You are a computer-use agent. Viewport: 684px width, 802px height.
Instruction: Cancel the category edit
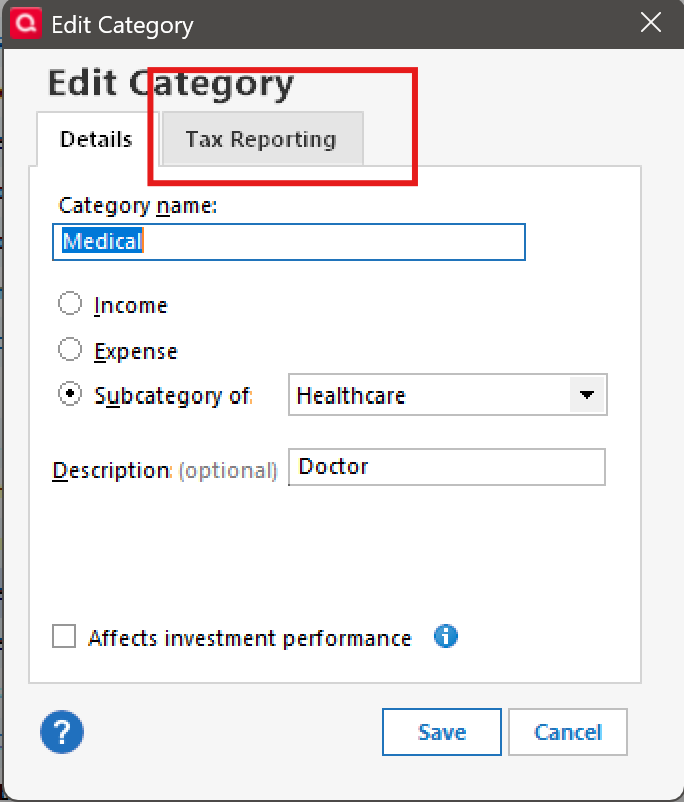(x=567, y=732)
